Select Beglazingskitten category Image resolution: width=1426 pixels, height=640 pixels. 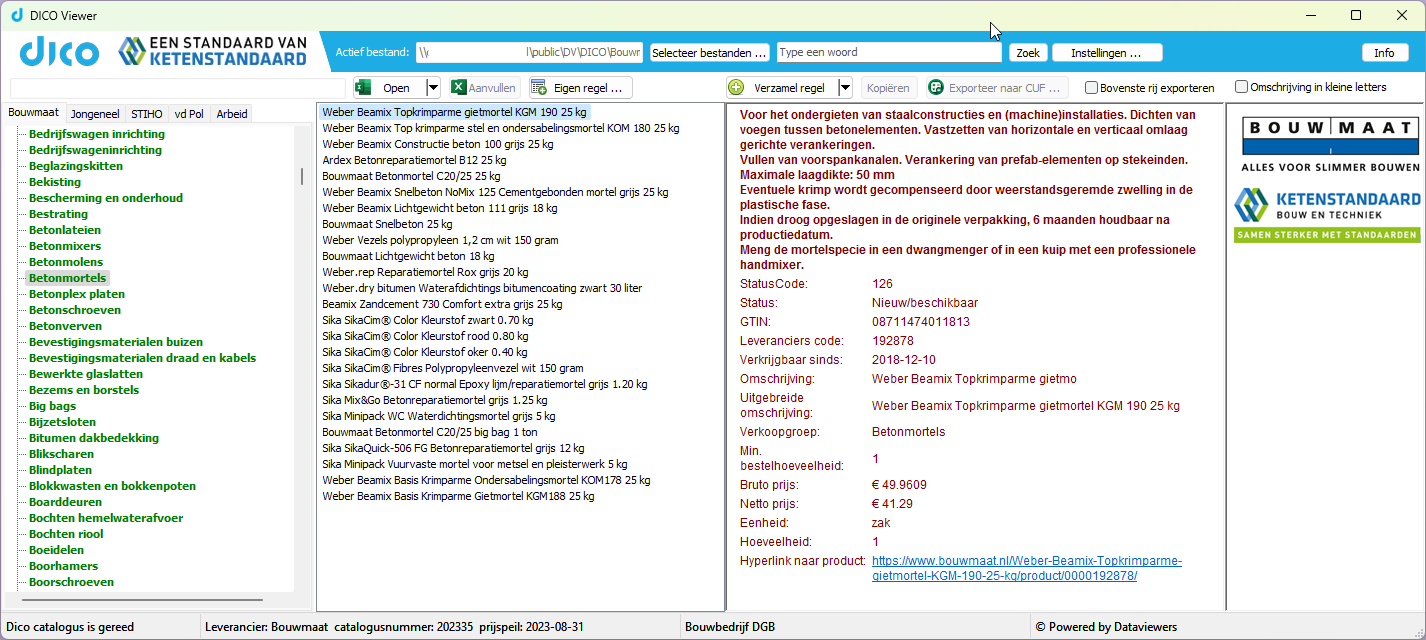click(x=76, y=166)
